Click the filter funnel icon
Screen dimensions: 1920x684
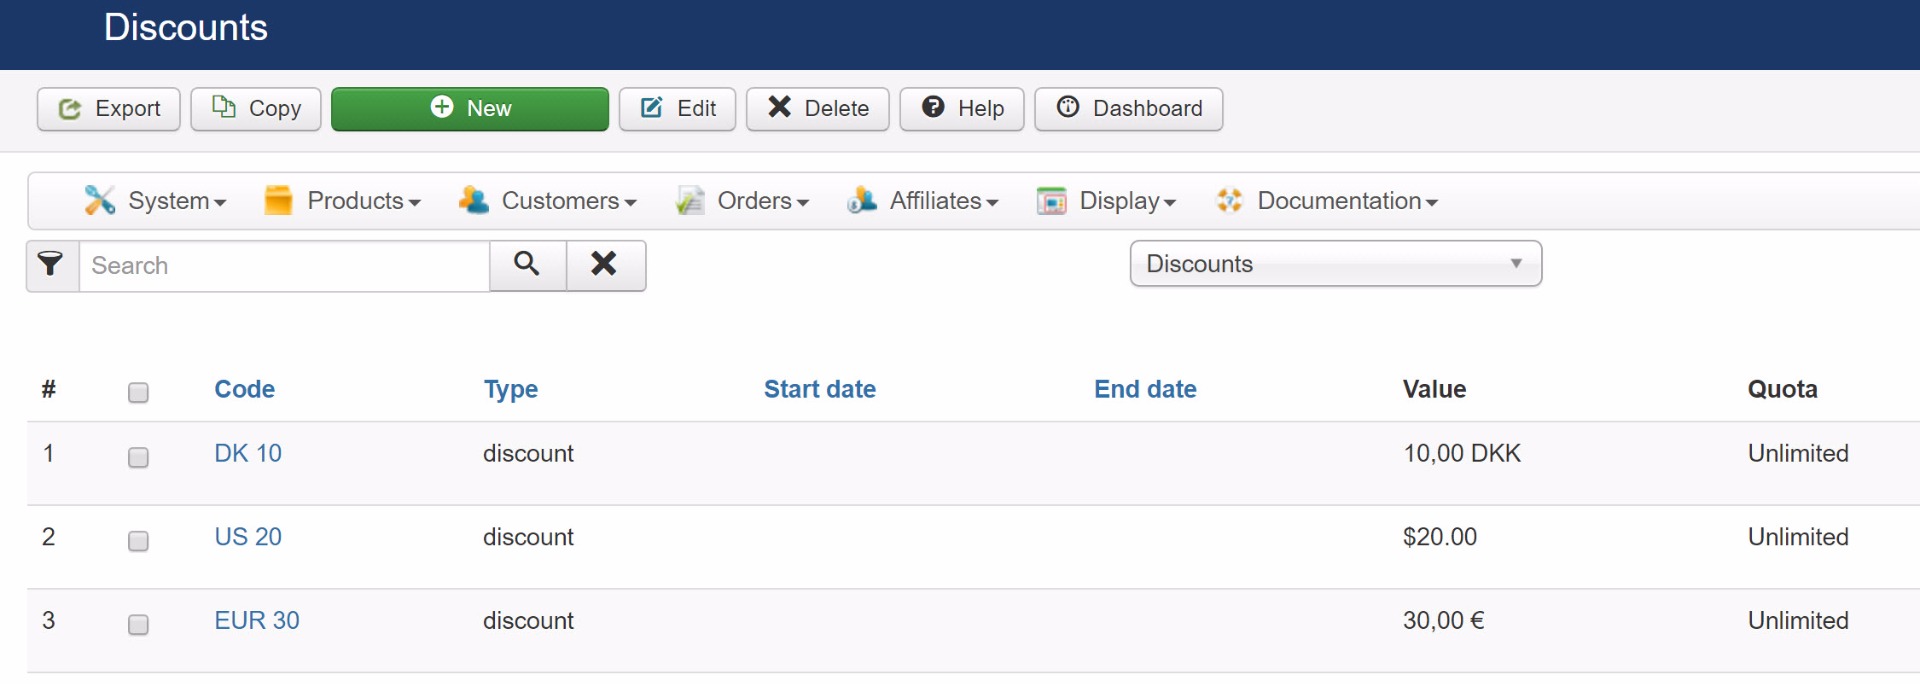(x=51, y=265)
